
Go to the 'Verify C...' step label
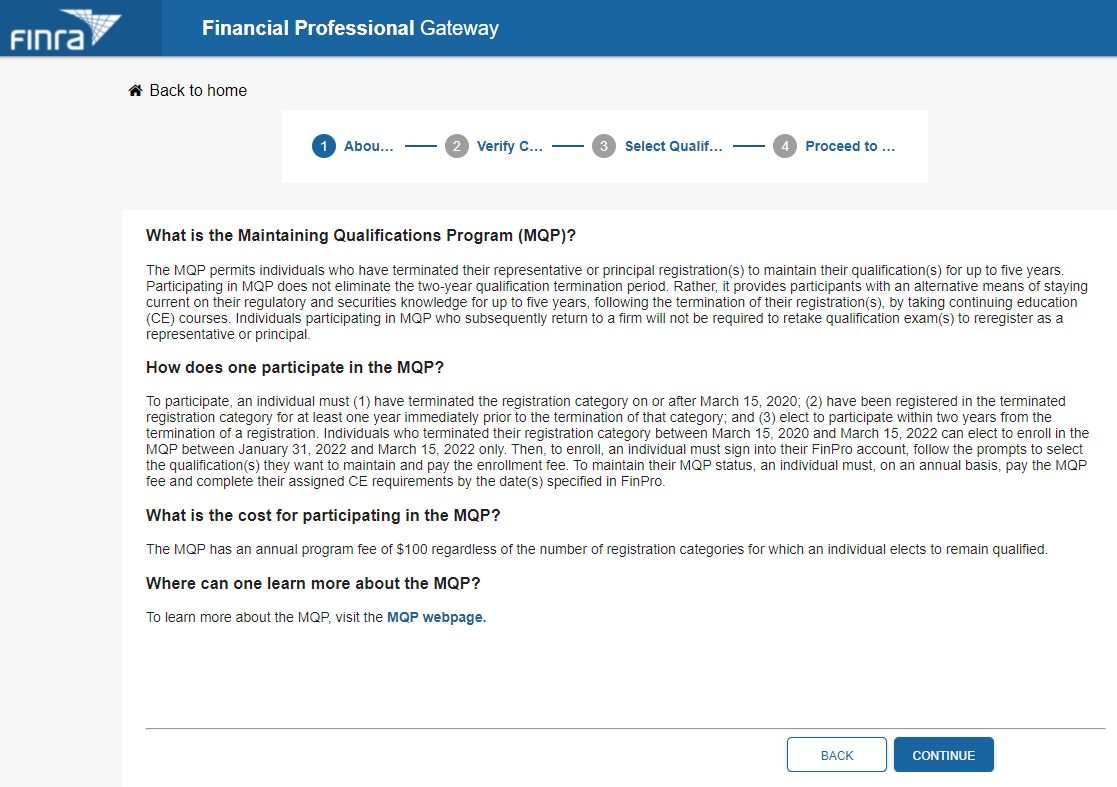pyautogui.click(x=509, y=146)
